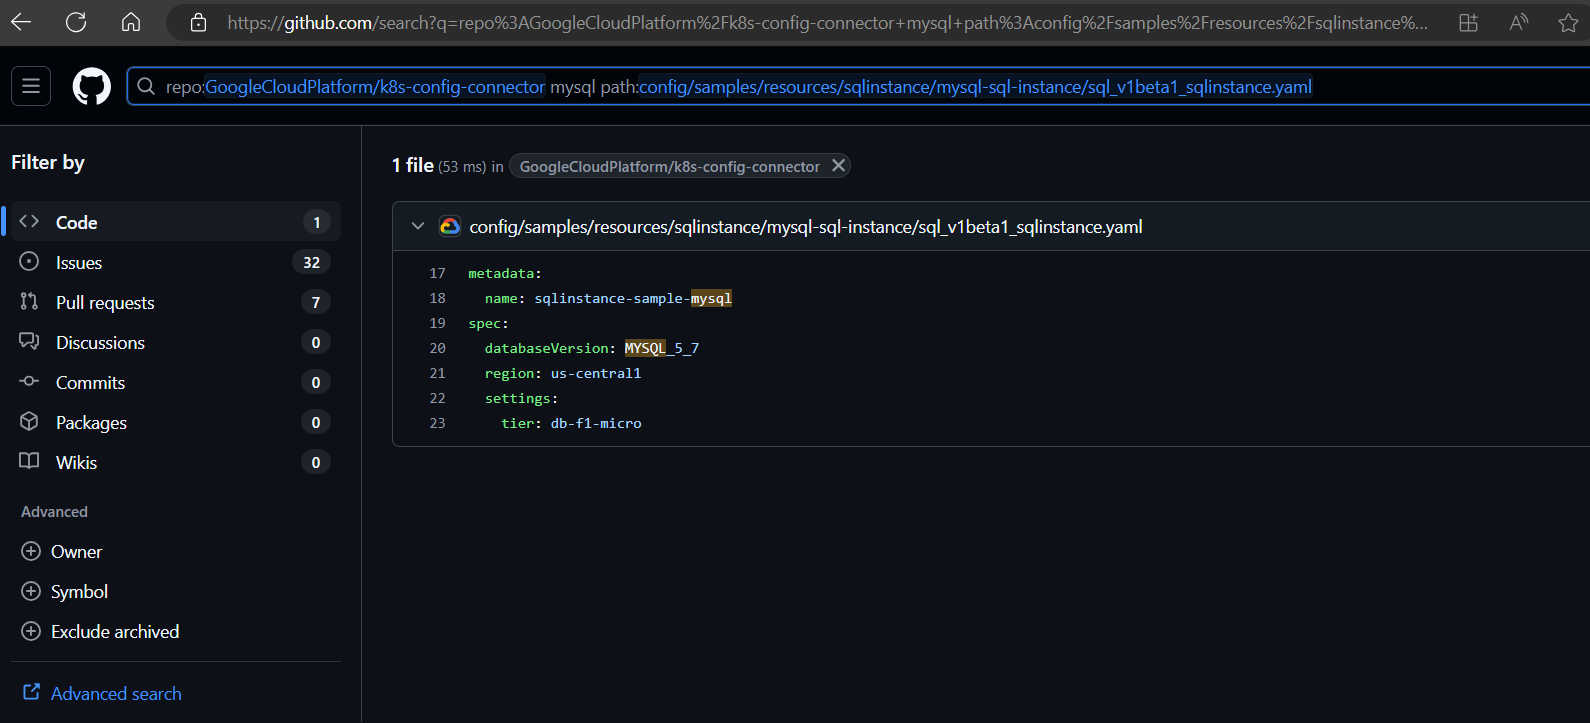Click line number 19 in code result
Screen dimensions: 1590x723
click(x=437, y=323)
